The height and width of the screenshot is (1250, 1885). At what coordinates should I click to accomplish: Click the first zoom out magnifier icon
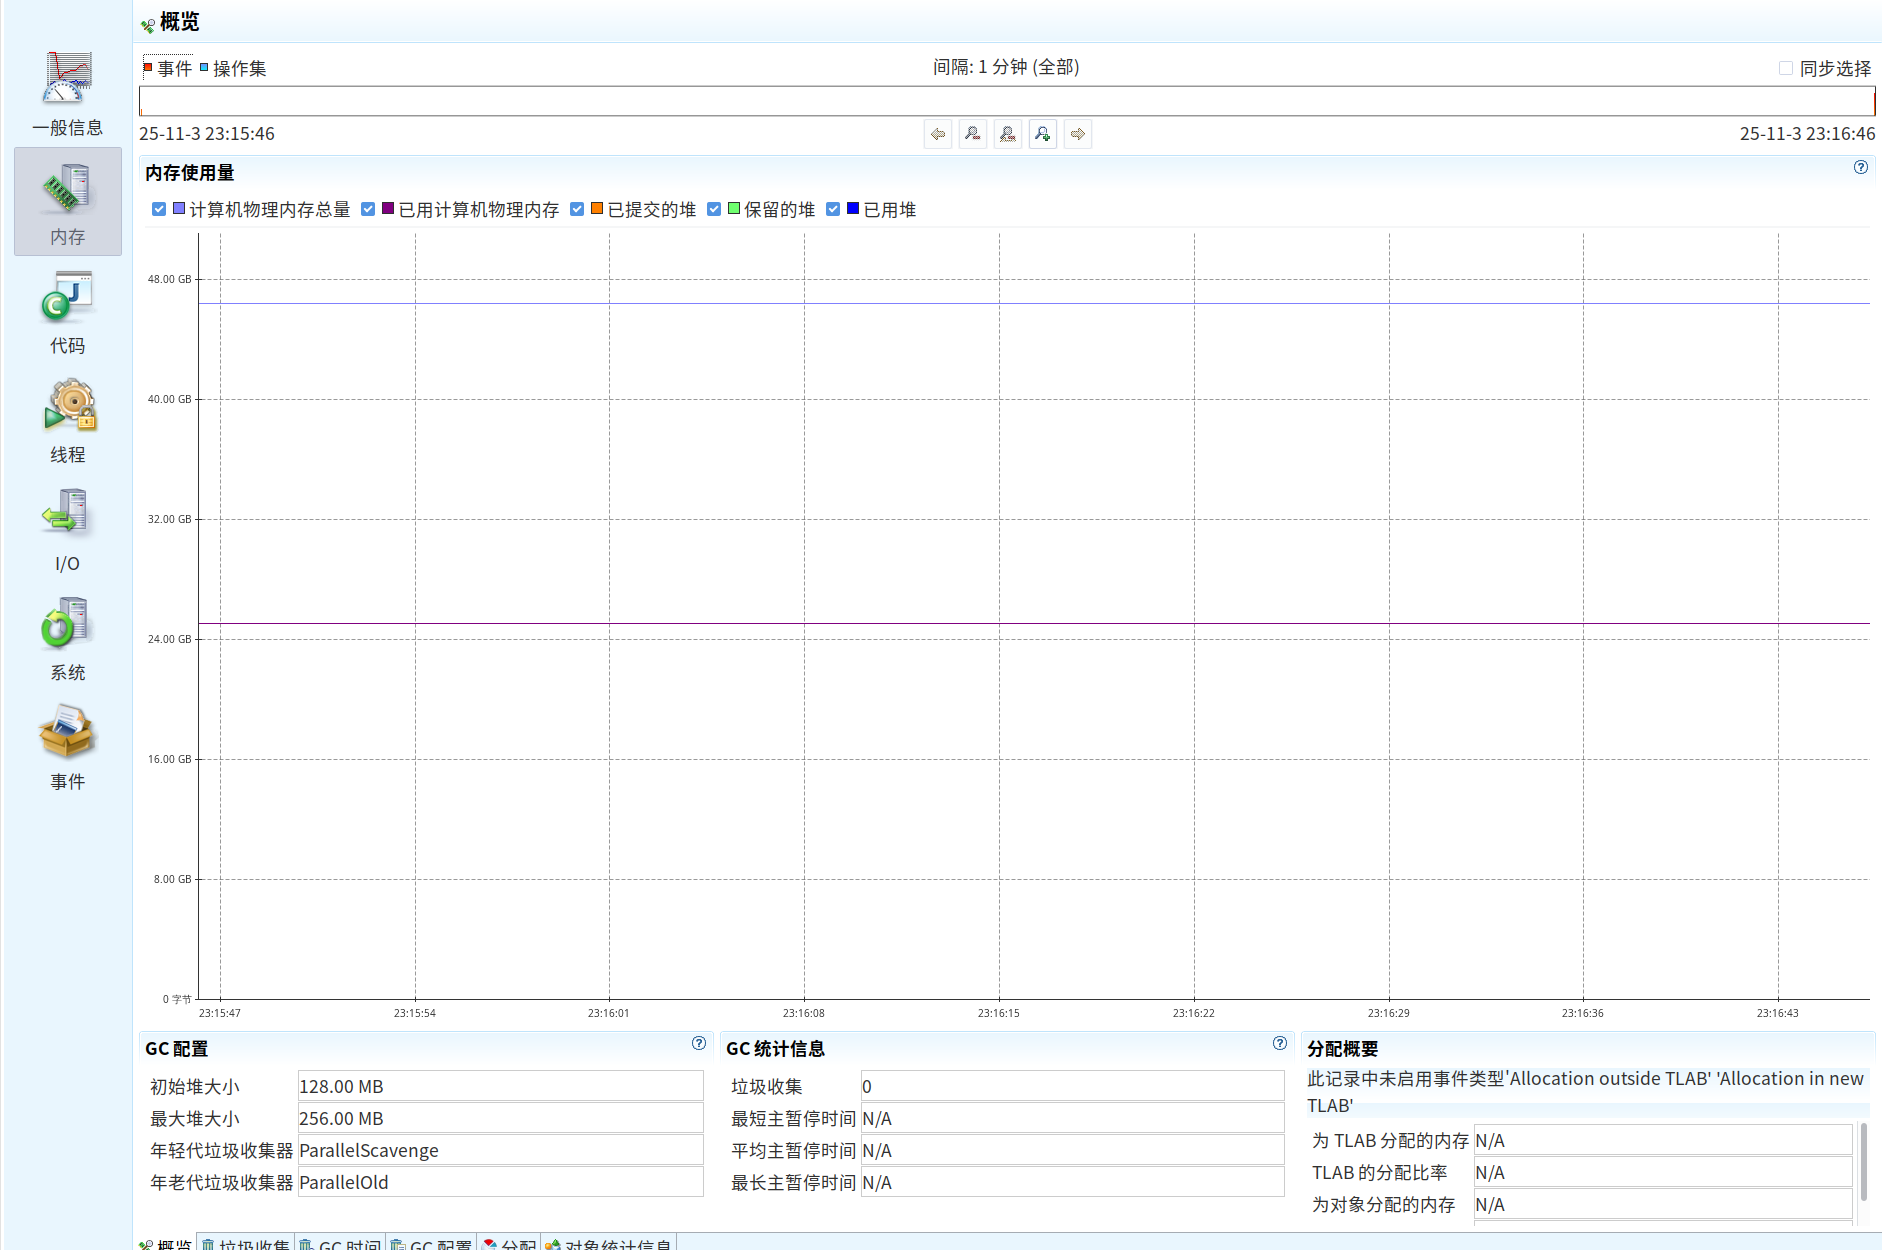[x=973, y=134]
